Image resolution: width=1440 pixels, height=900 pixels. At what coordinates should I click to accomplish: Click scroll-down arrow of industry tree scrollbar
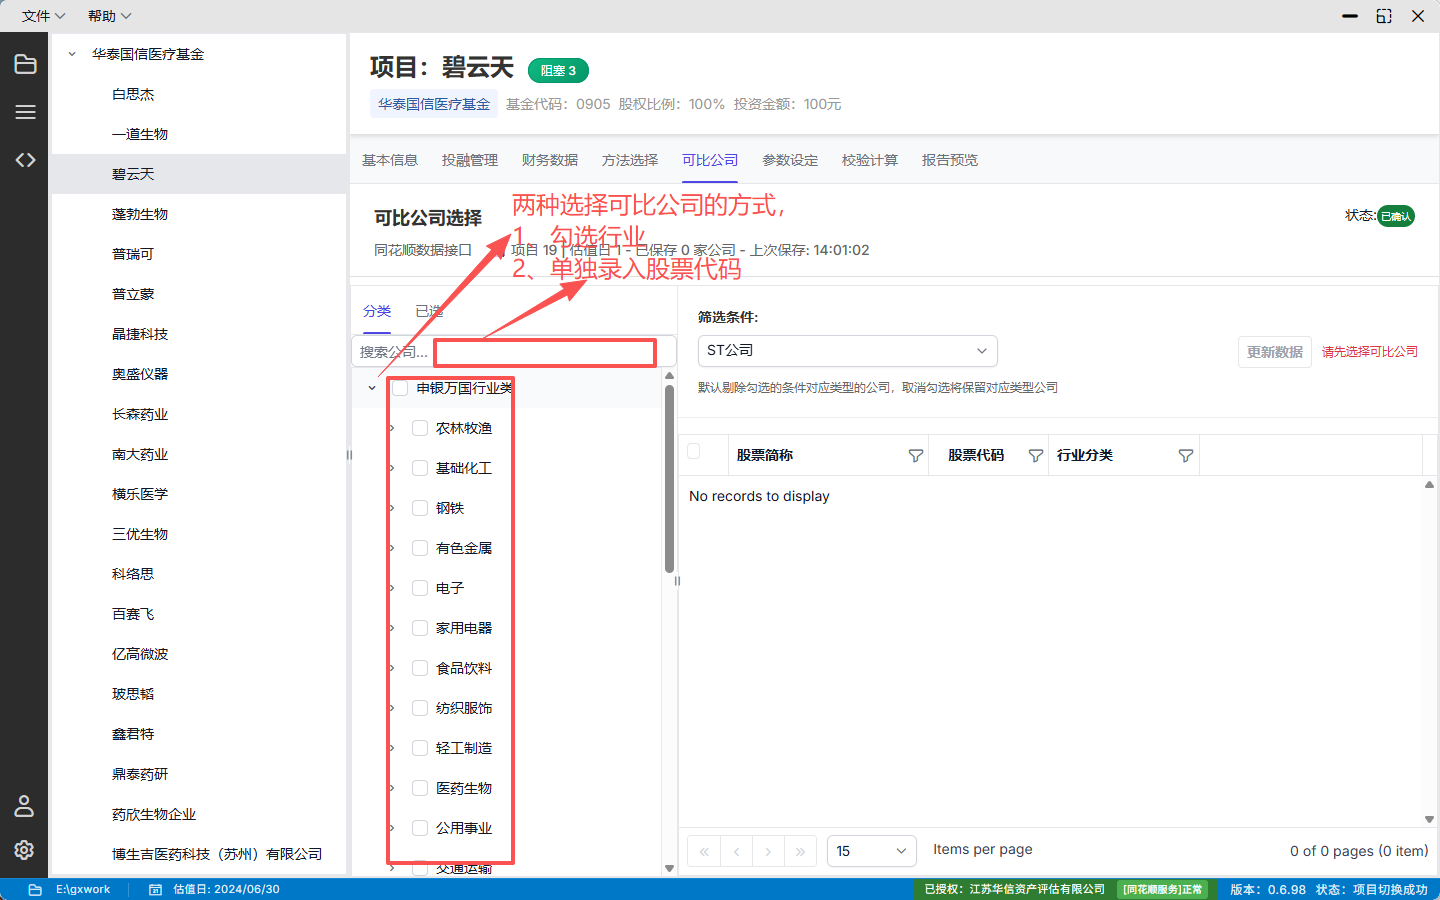(x=669, y=868)
